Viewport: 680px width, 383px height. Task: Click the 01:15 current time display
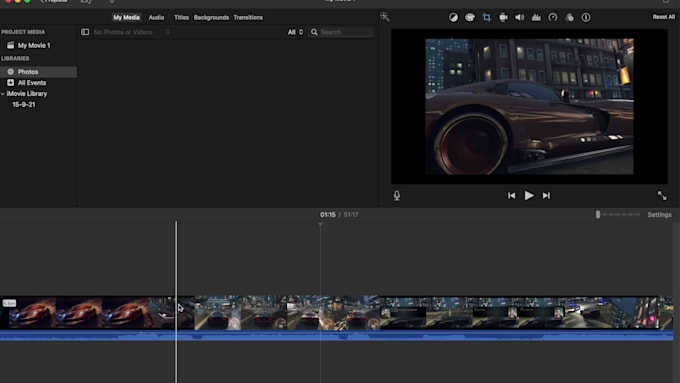327,215
